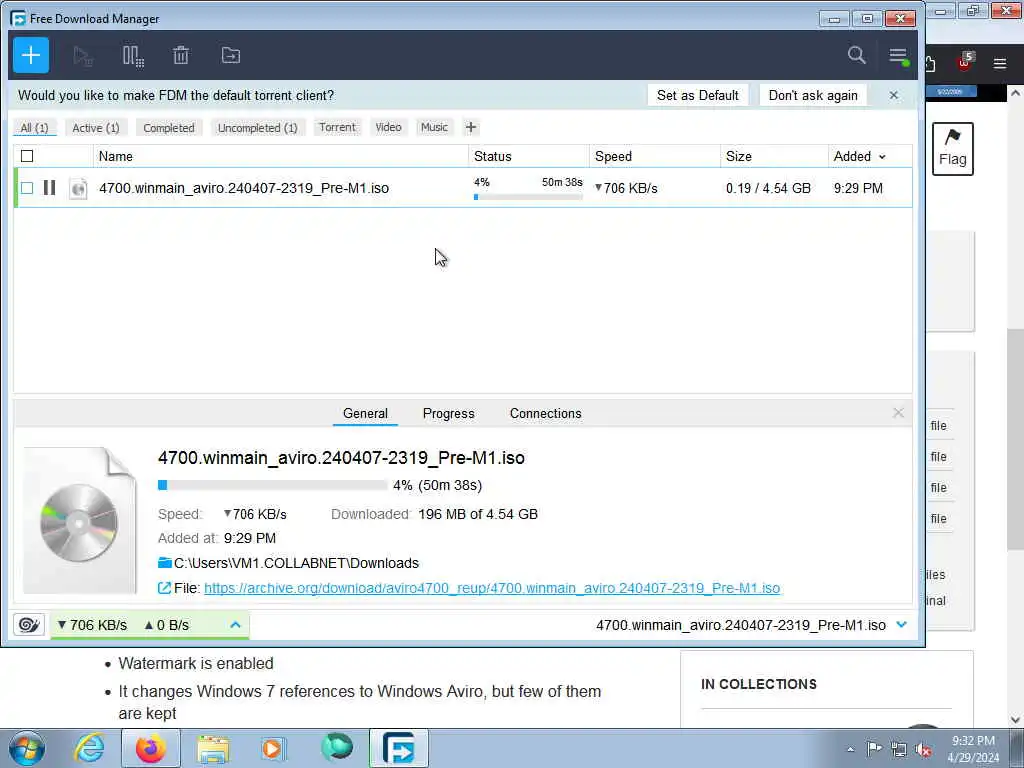This screenshot has height=768, width=1024.
Task: Click muted volume icon in system tray
Action: [x=923, y=750]
